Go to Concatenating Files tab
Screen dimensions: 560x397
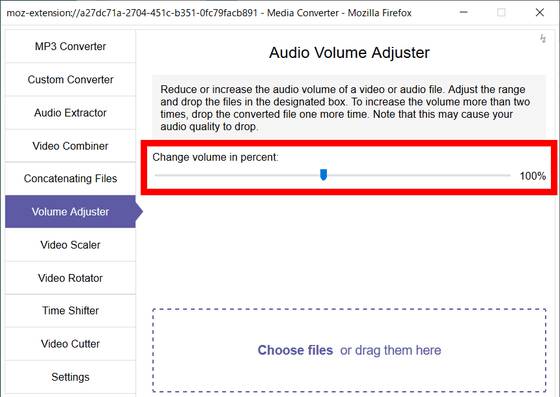tap(70, 179)
